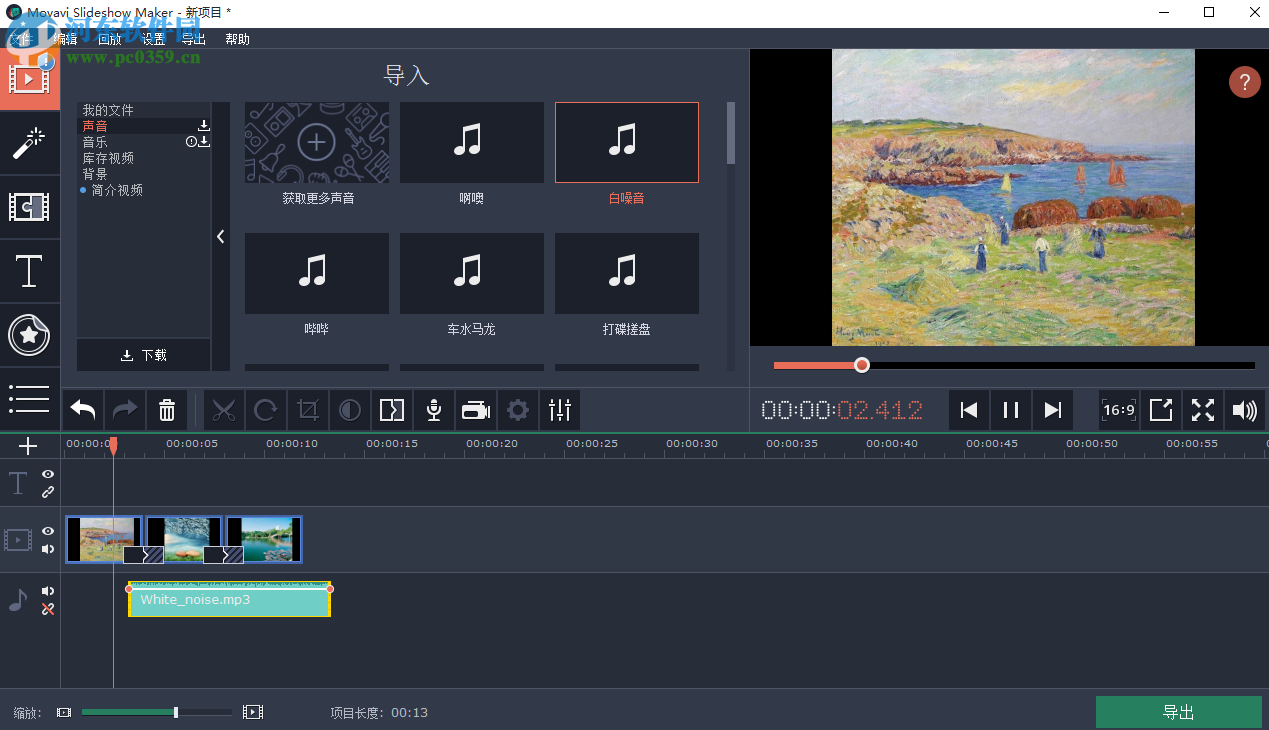Screen dimensions: 1269x730
Task: Mute the video track audio
Action: tap(47, 548)
